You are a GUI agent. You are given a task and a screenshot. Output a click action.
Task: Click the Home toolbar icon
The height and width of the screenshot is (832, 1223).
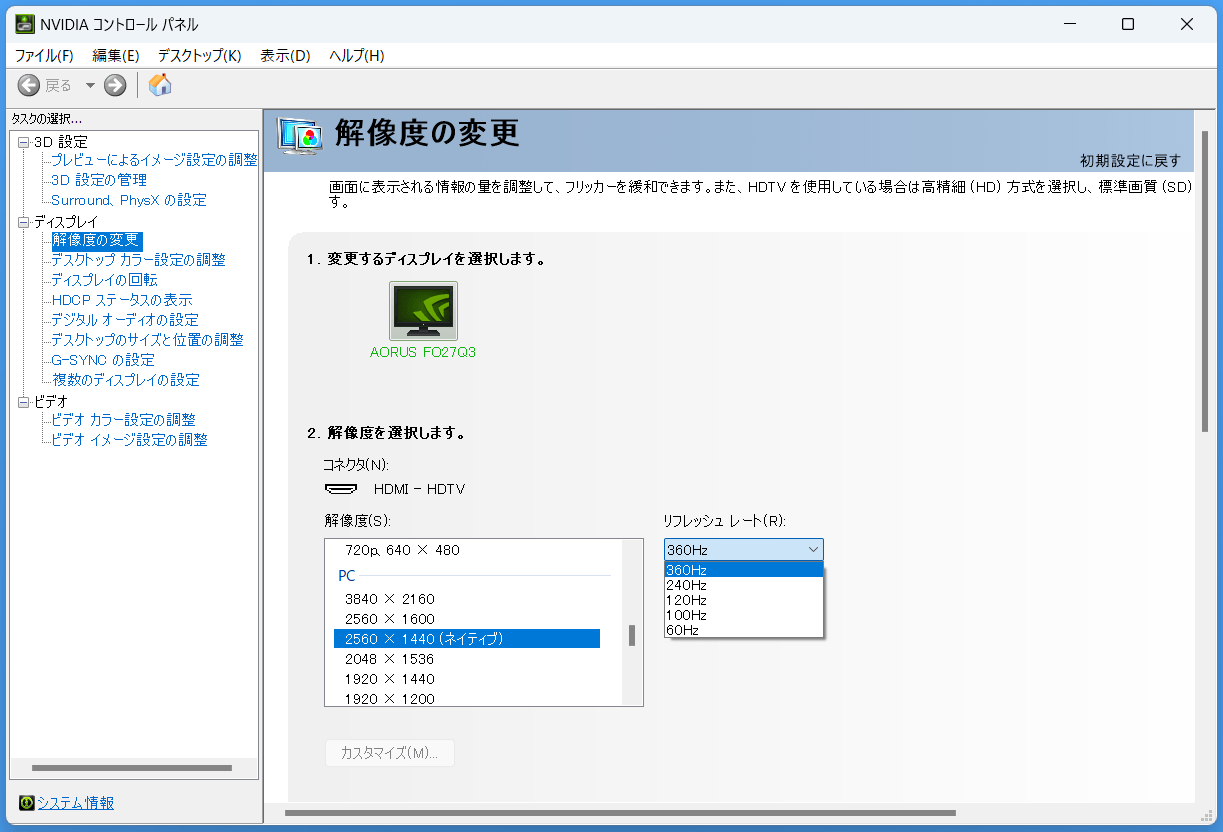pyautogui.click(x=160, y=85)
